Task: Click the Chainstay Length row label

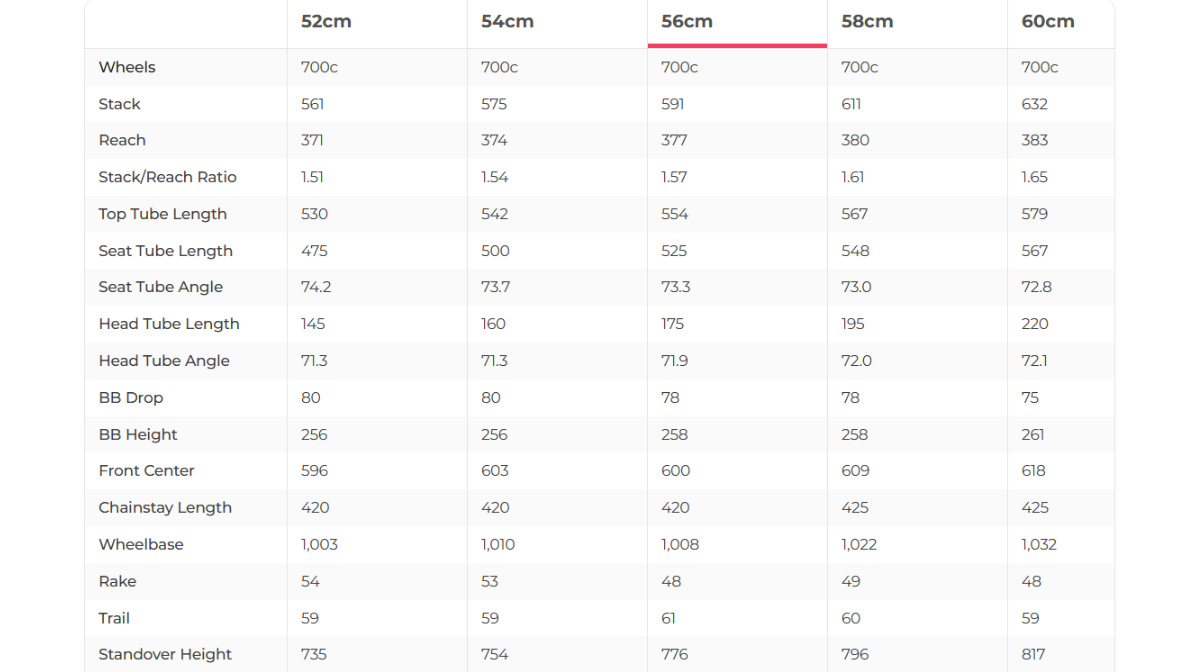Action: pyautogui.click(x=165, y=507)
